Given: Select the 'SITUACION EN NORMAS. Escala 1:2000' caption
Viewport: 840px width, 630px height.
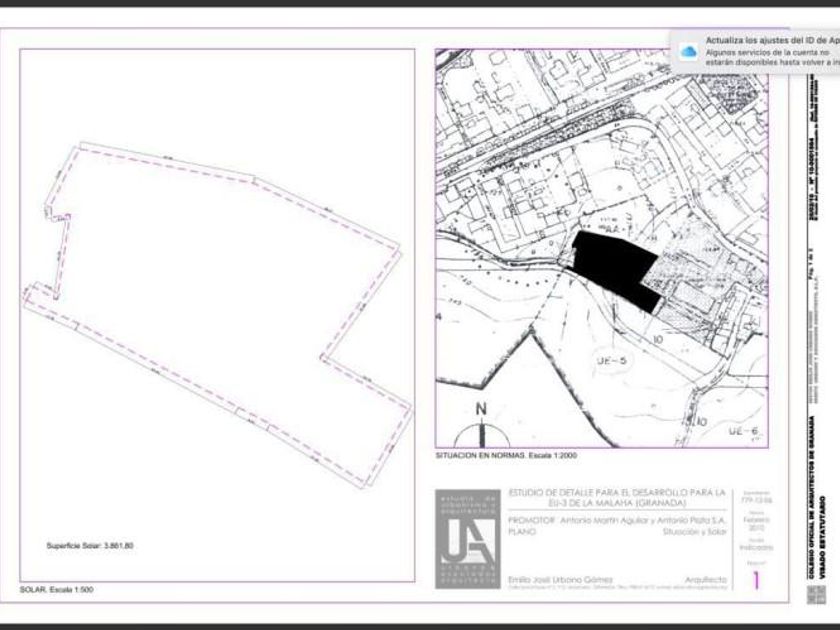Looking at the screenshot, I should coord(506,455).
